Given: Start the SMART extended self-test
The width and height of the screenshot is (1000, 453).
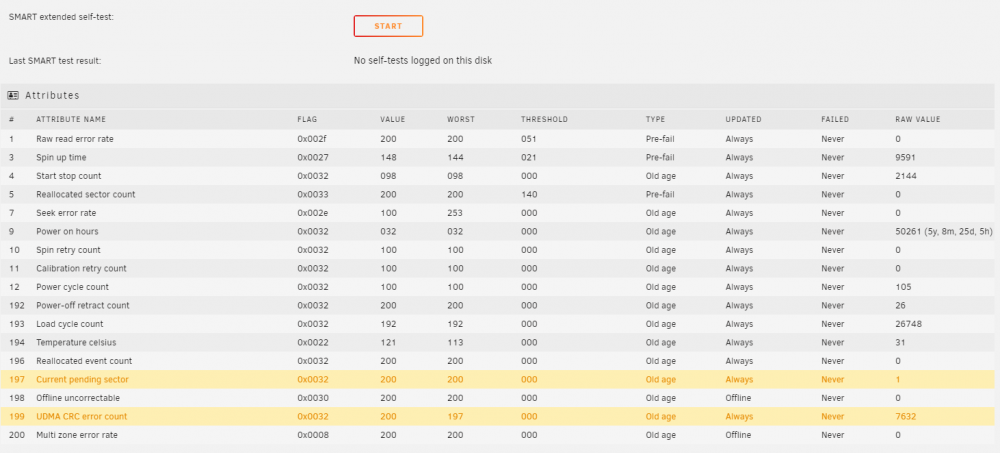Looking at the screenshot, I should pyautogui.click(x=388, y=26).
